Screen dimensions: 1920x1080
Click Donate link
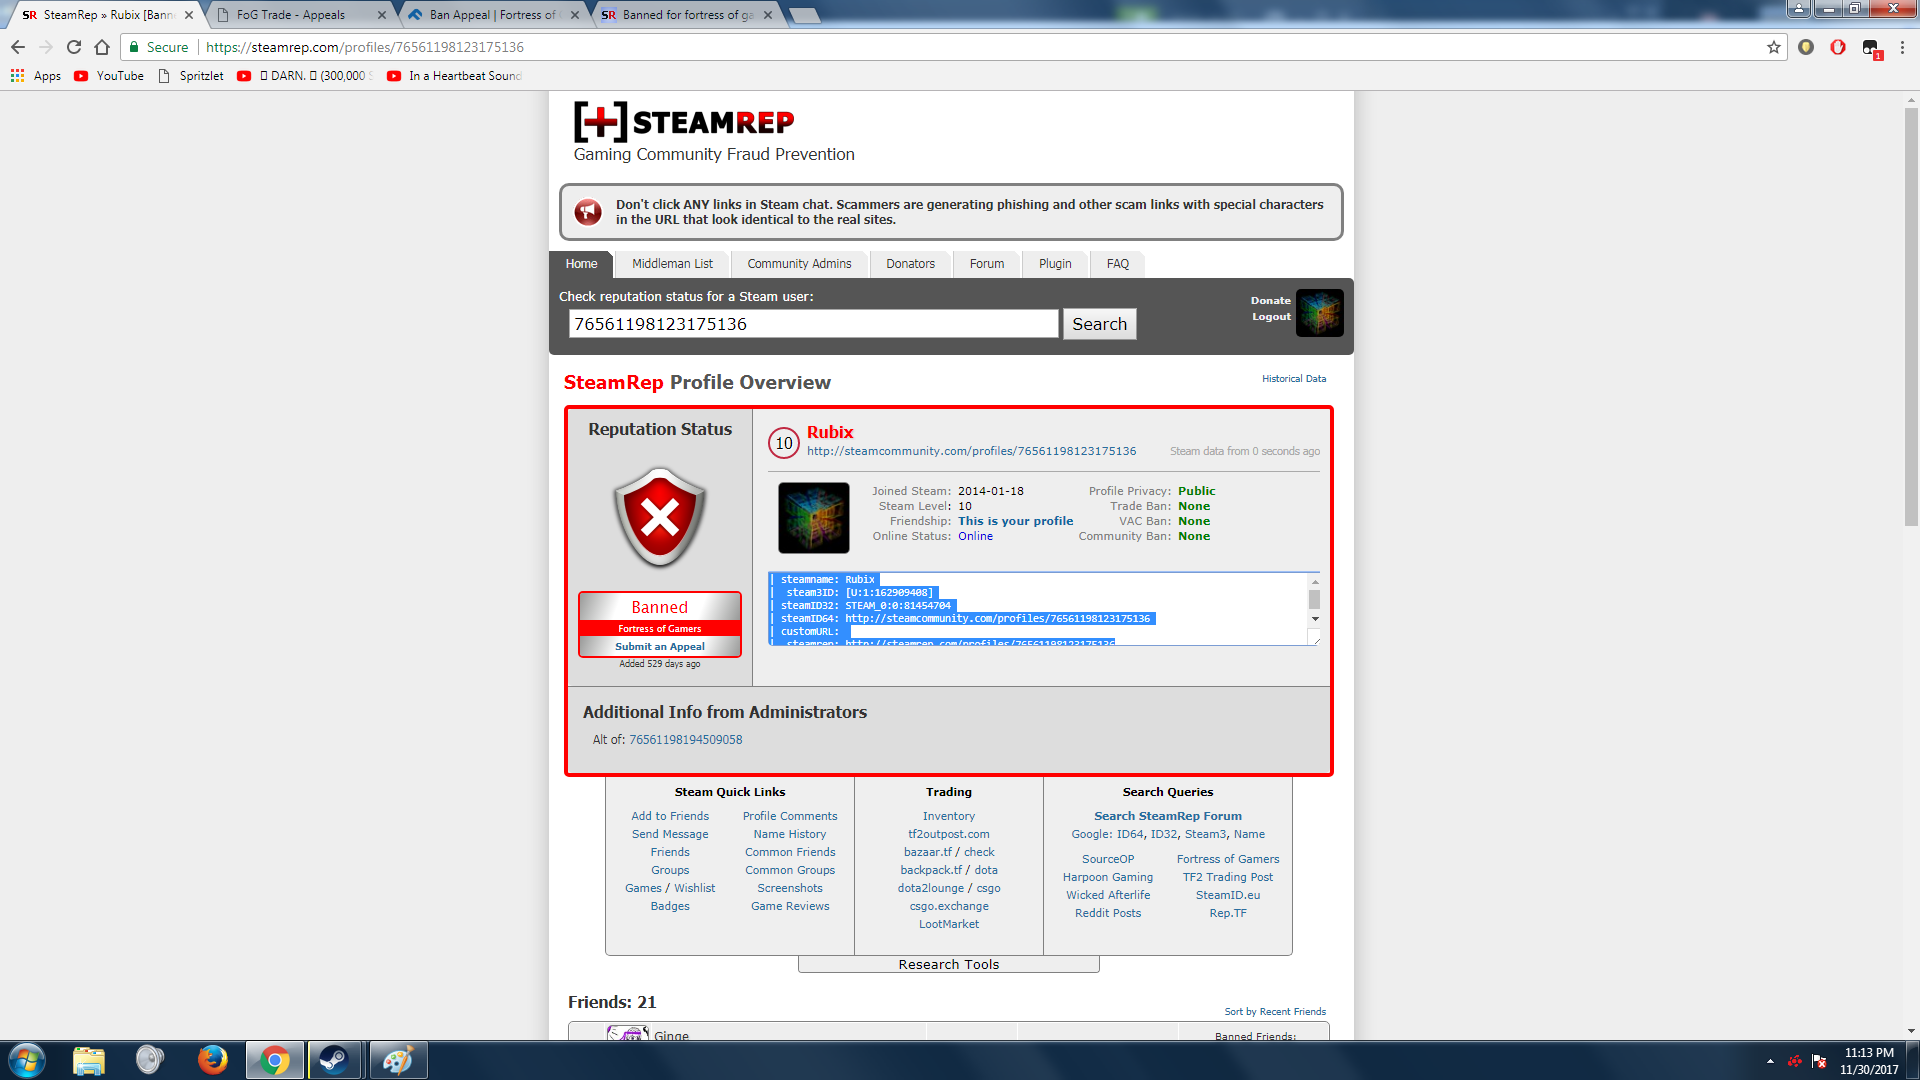[x=1270, y=300]
